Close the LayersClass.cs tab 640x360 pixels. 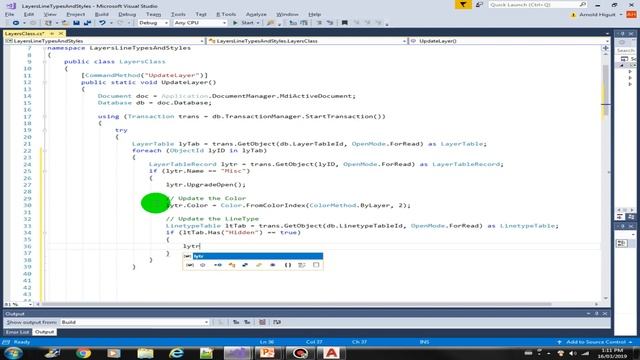tap(61, 33)
